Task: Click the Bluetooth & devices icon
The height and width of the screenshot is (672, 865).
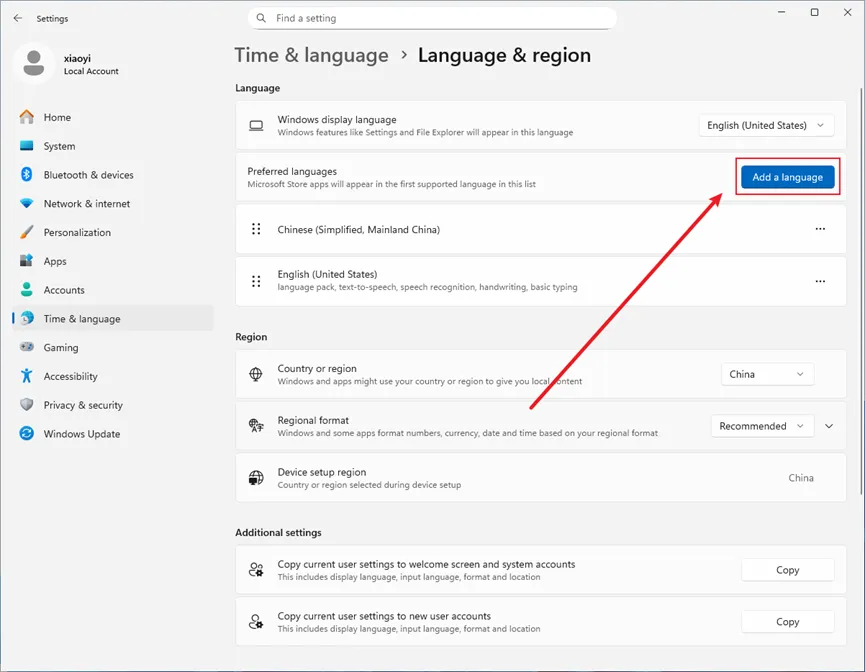Action: (x=27, y=175)
